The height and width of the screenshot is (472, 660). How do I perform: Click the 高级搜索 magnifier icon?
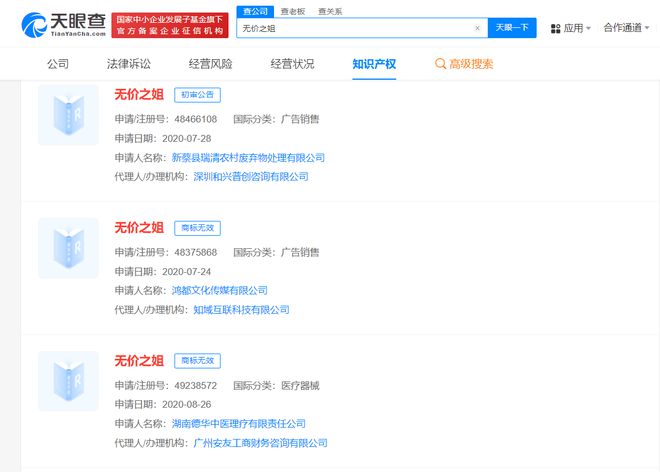(440, 64)
